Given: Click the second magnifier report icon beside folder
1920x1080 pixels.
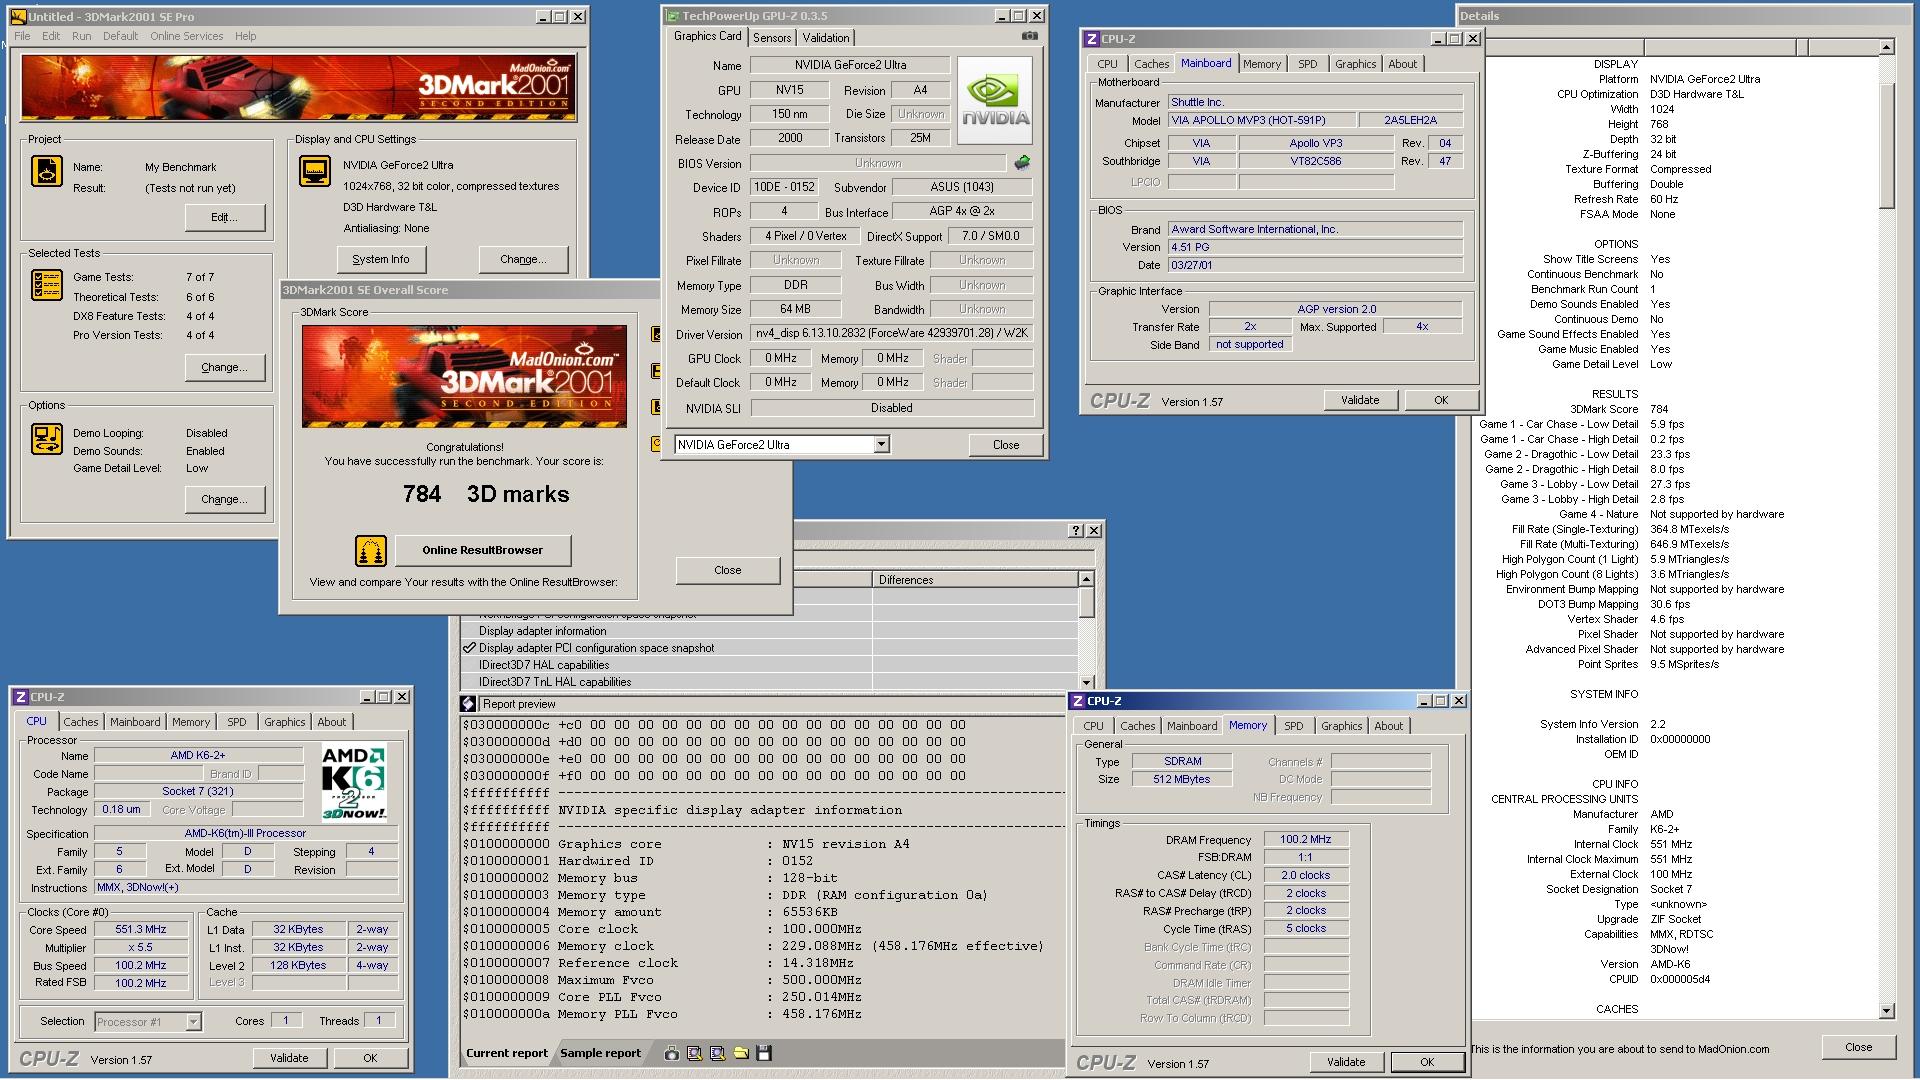Looking at the screenshot, I should (x=717, y=1053).
